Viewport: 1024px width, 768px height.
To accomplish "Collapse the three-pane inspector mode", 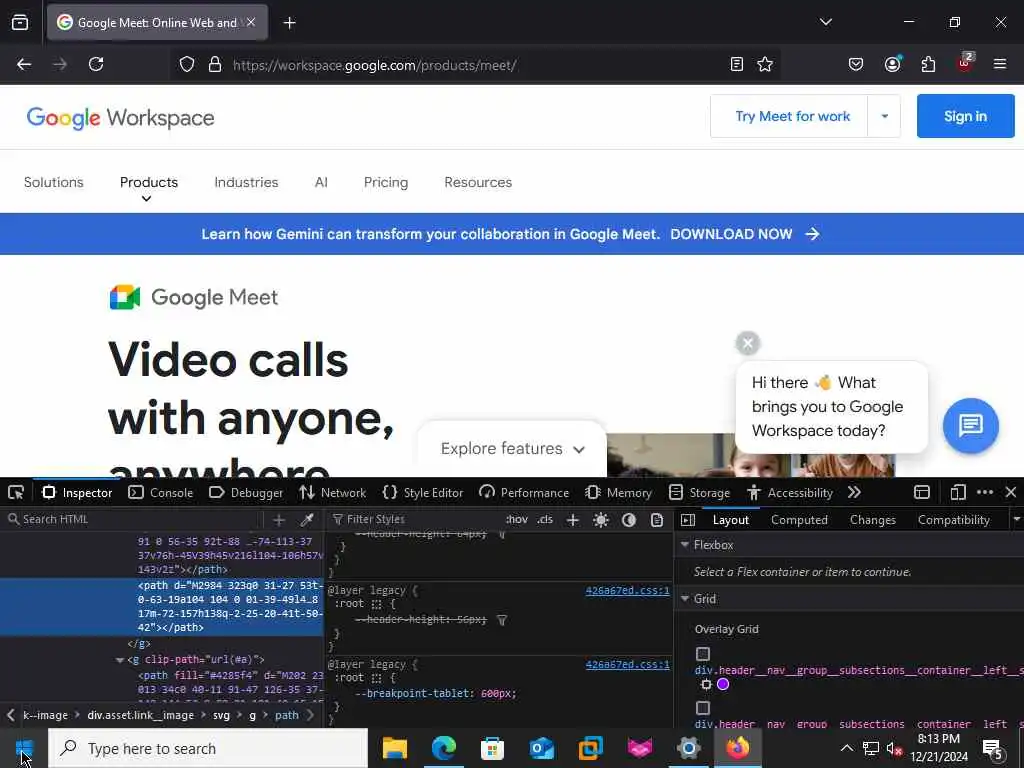I will coord(688,520).
